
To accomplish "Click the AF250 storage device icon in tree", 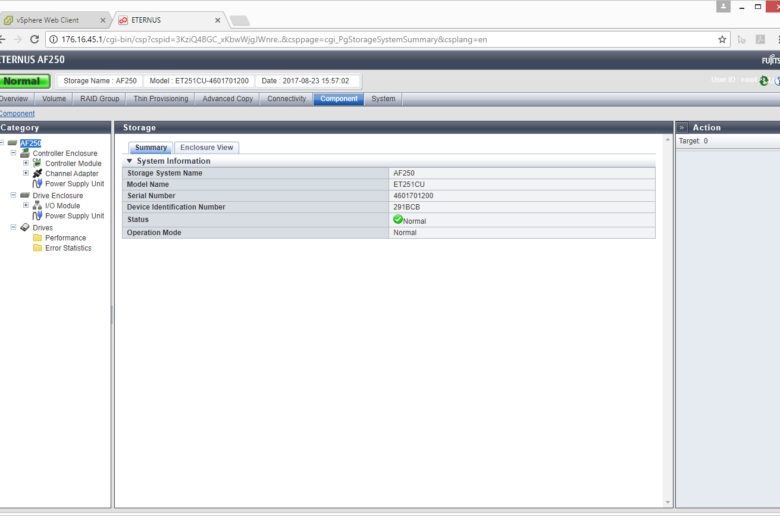I will pyautogui.click(x=12, y=143).
